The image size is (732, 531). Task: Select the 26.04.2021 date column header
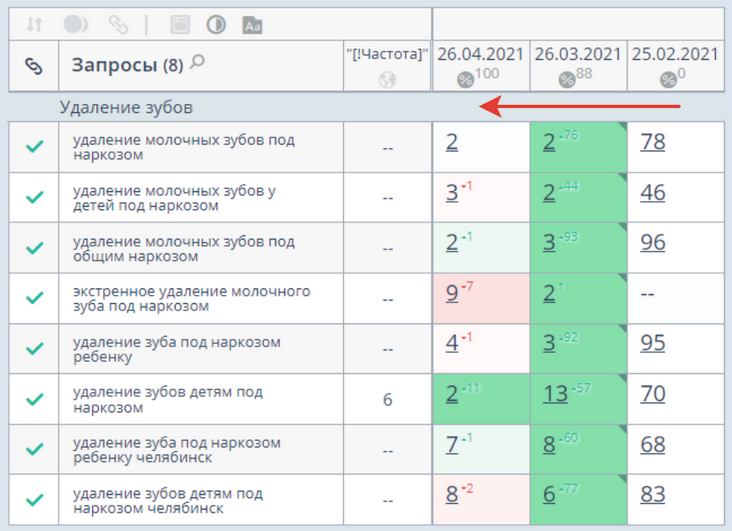pos(481,65)
